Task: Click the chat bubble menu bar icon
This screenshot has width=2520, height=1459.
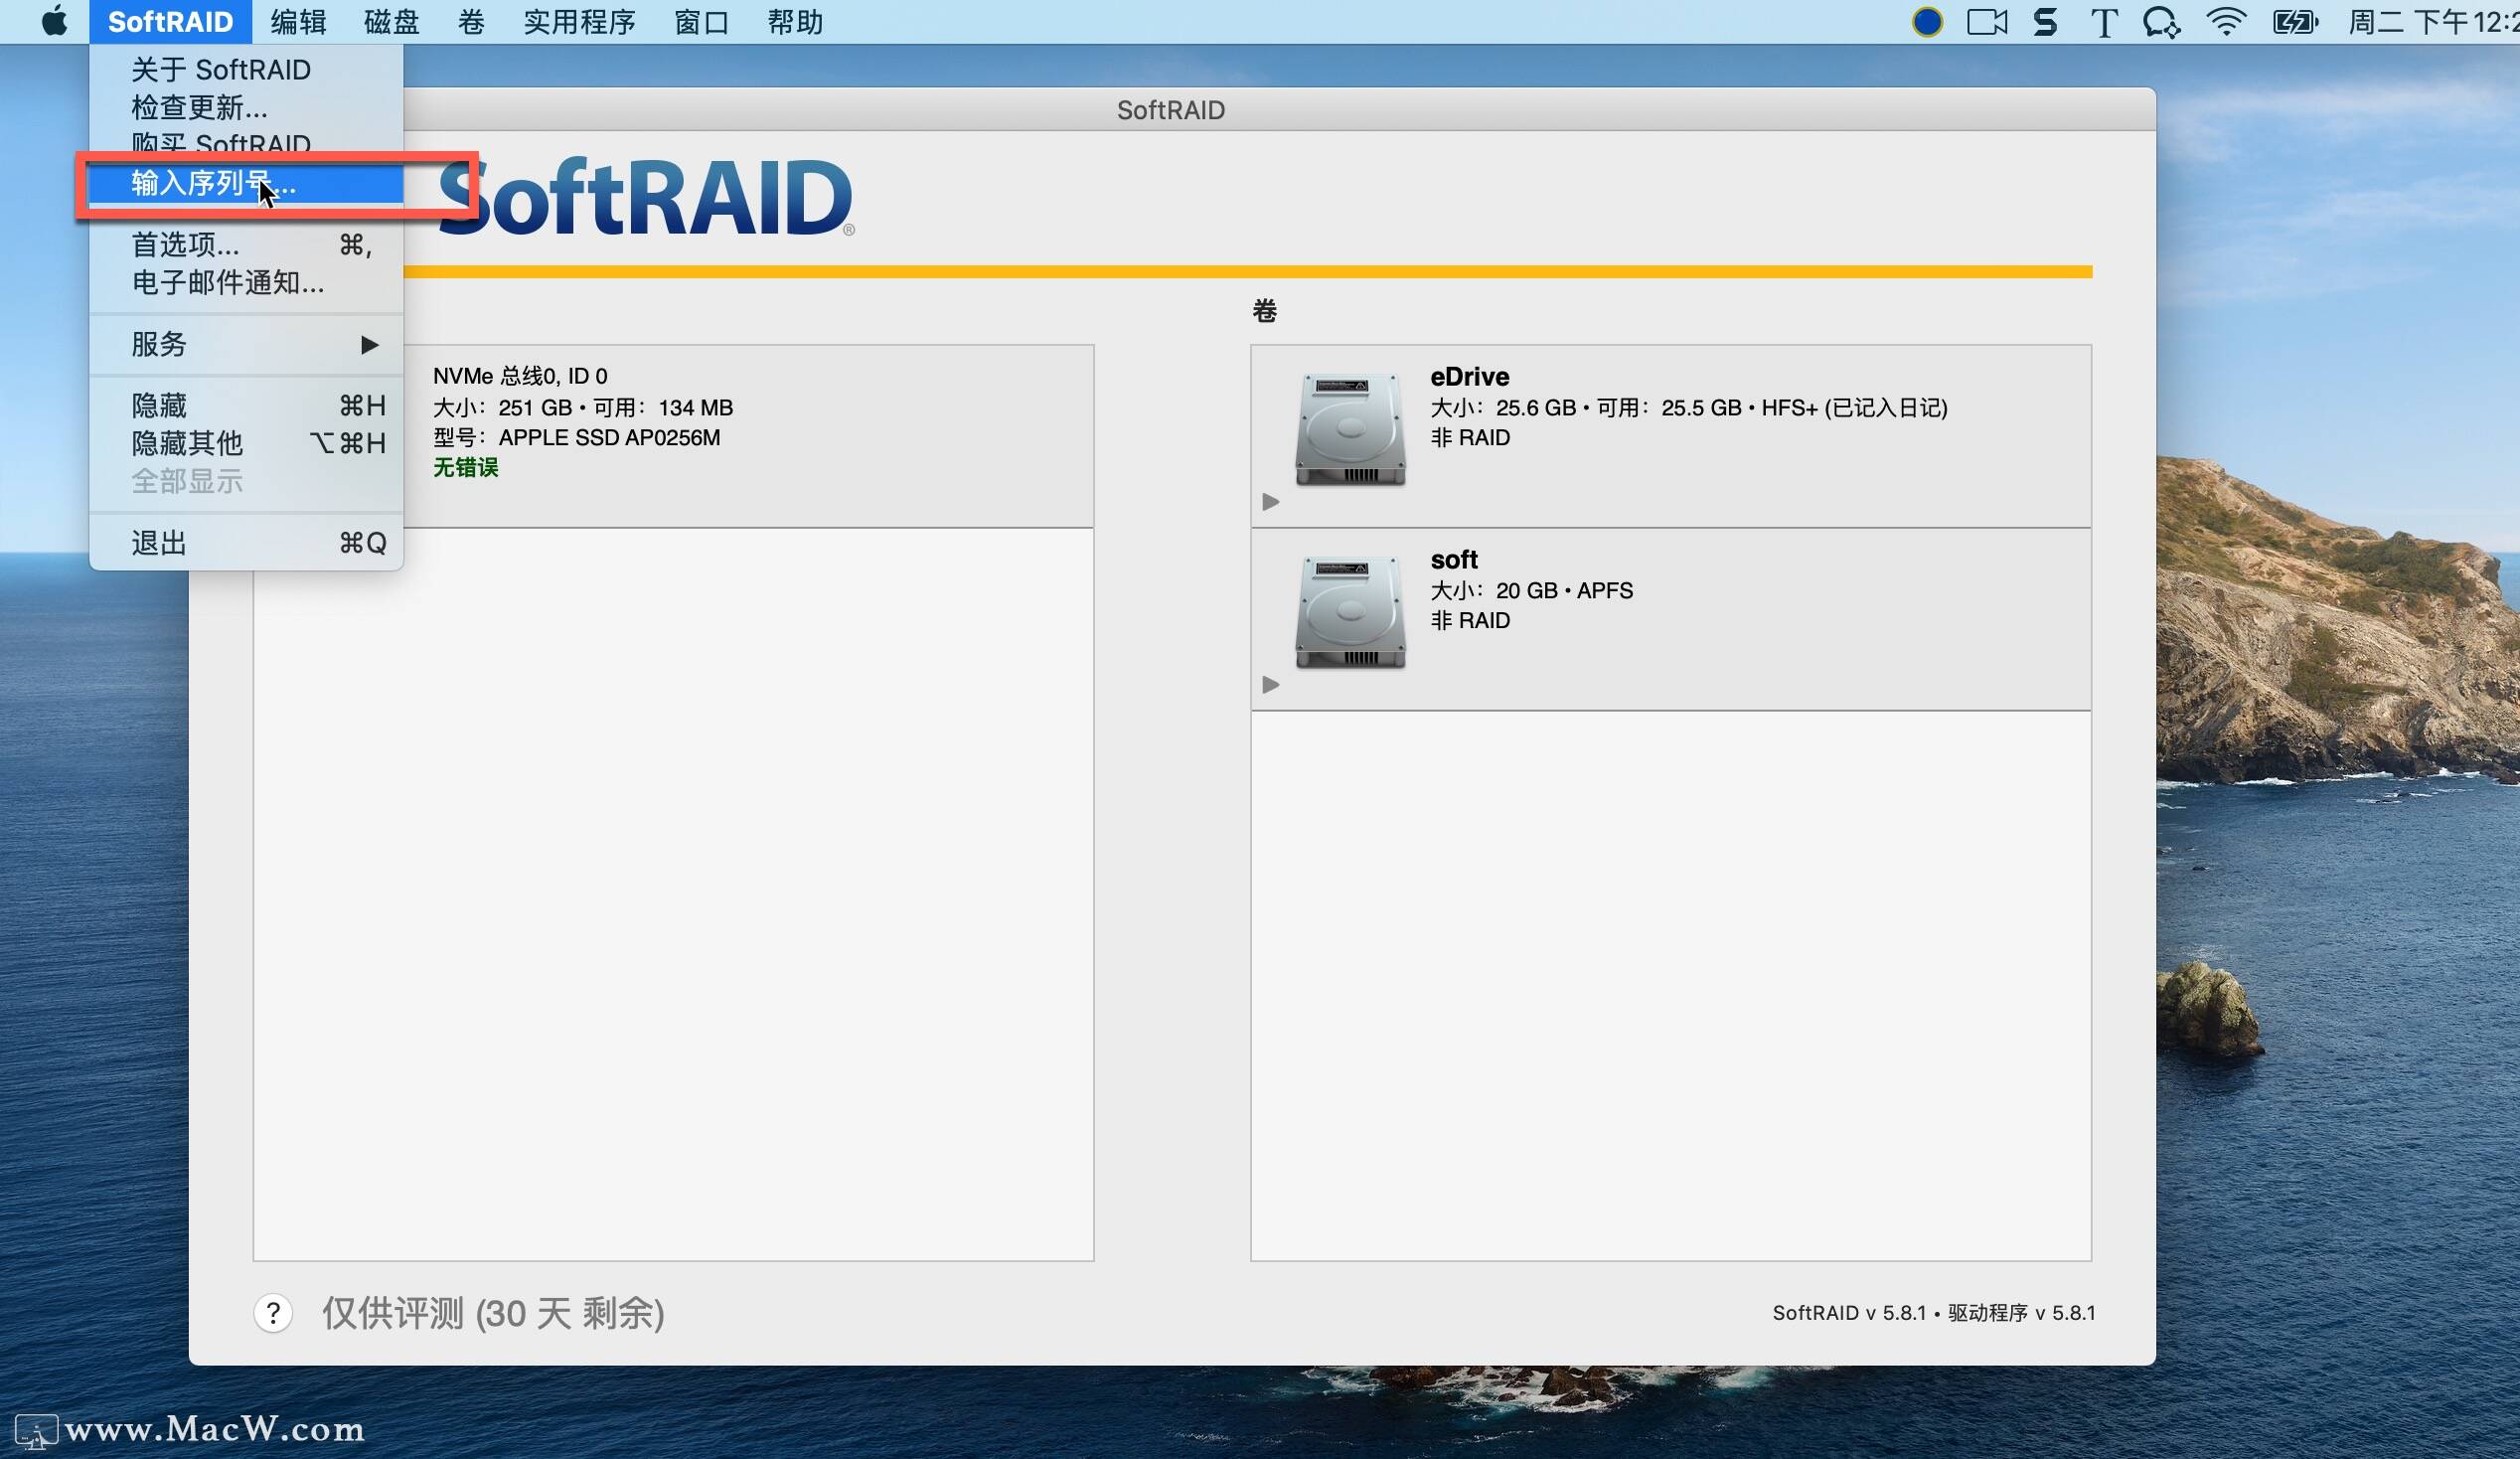Action: (x=2161, y=22)
